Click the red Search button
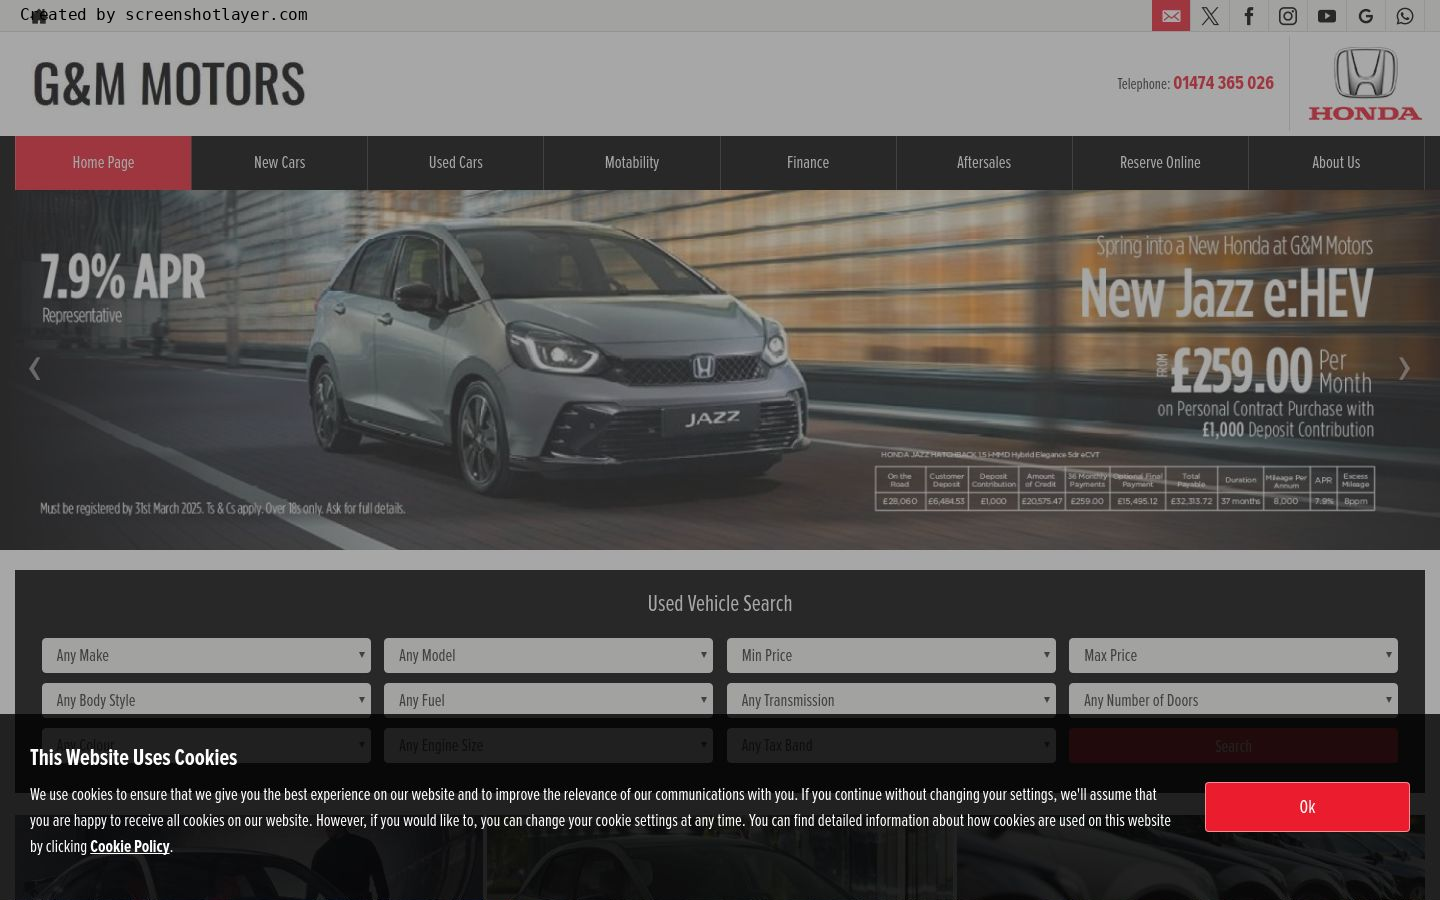 (x=1233, y=746)
